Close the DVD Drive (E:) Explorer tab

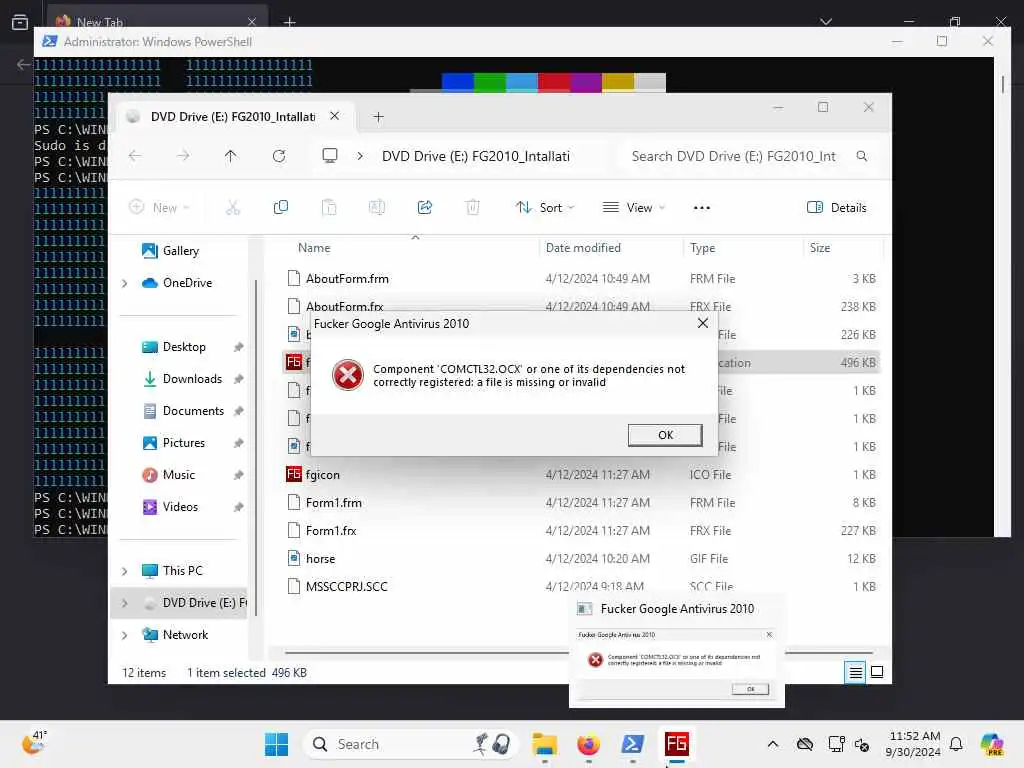[334, 116]
